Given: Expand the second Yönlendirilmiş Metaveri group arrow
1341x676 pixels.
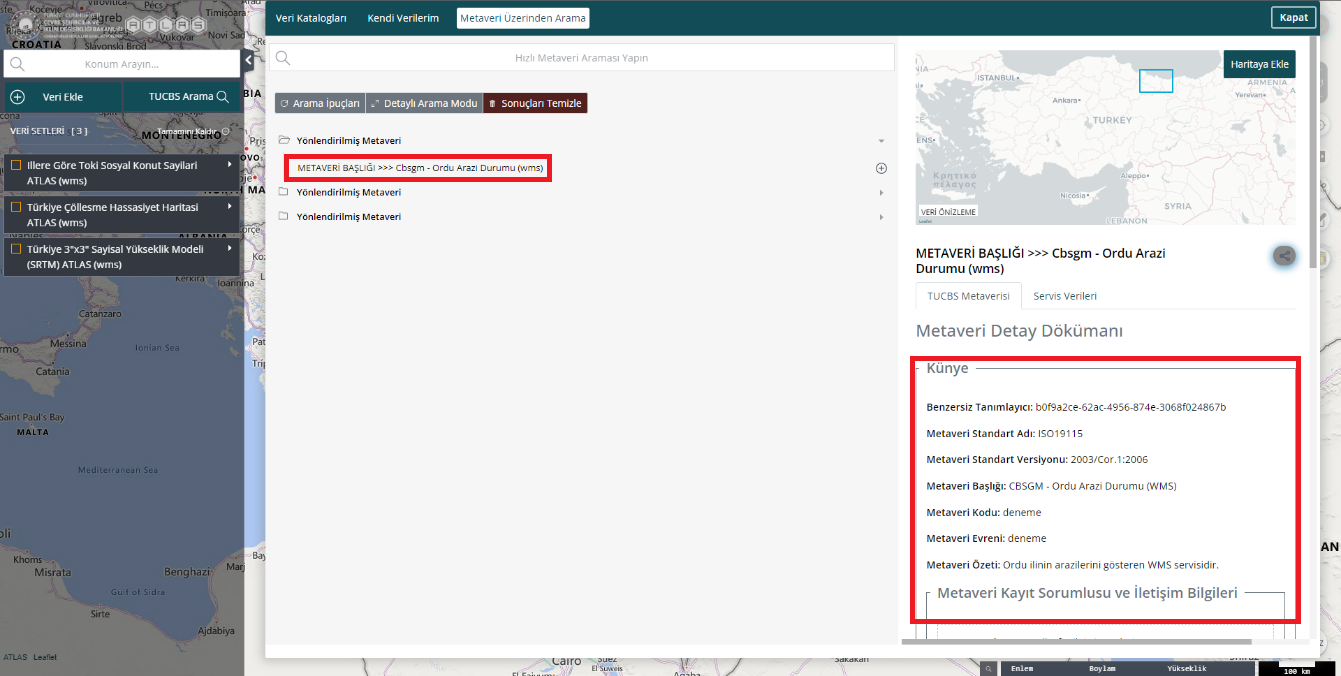Looking at the screenshot, I should coord(881,192).
